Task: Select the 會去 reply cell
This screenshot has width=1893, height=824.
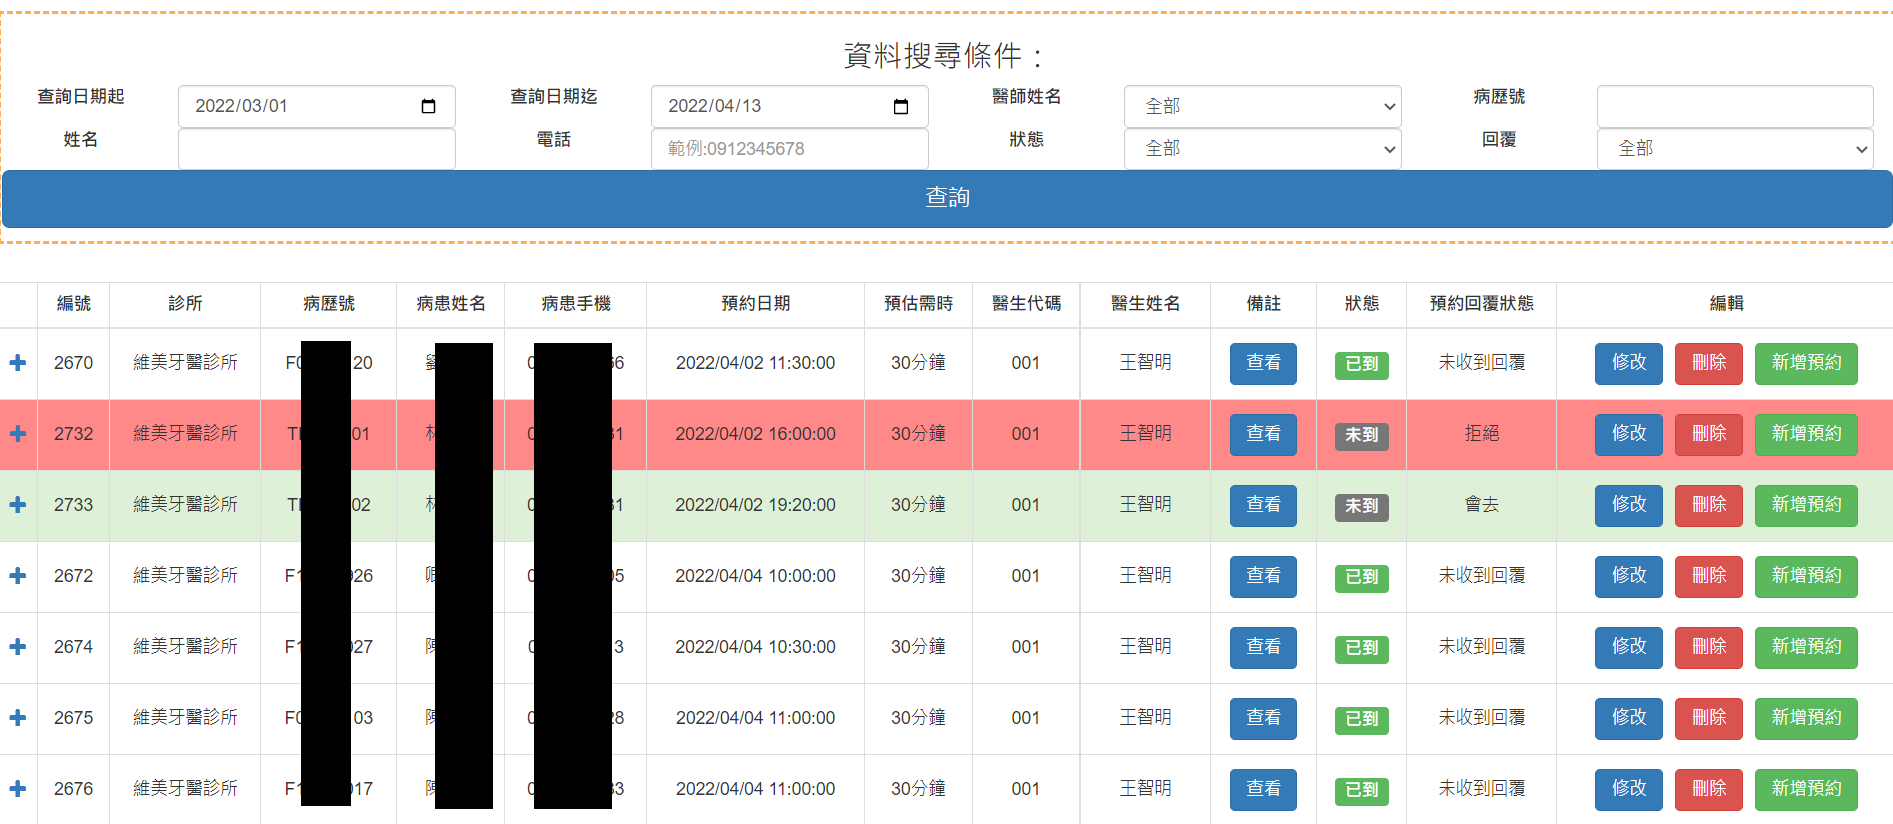Action: tap(1481, 505)
